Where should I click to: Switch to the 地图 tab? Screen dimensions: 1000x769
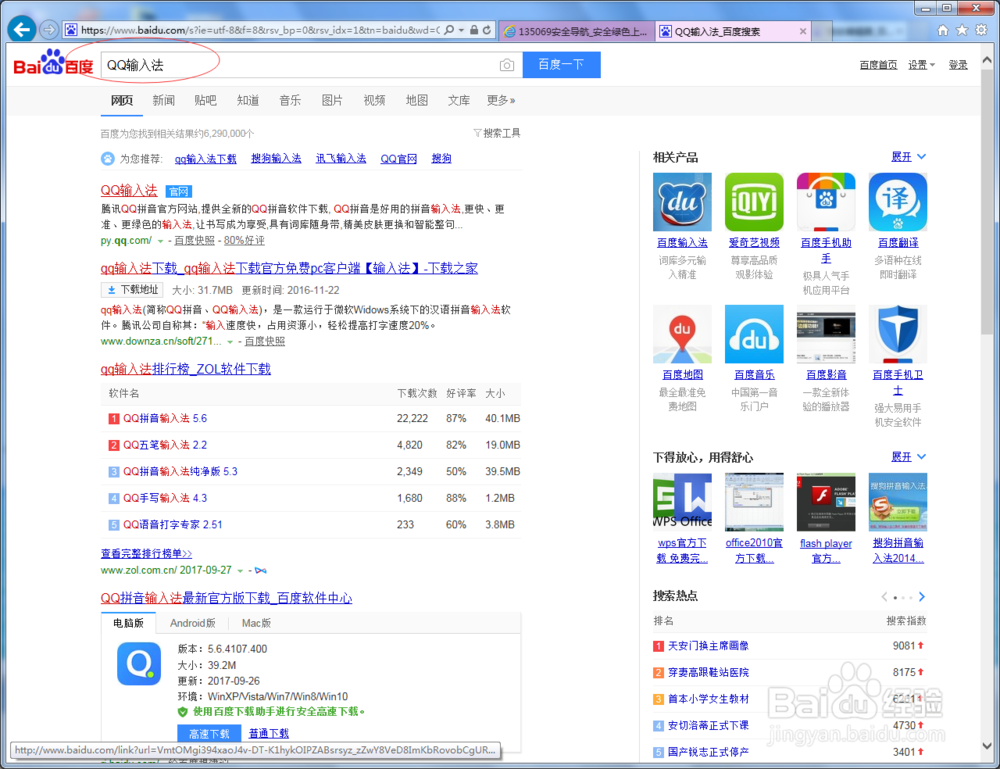(x=417, y=101)
